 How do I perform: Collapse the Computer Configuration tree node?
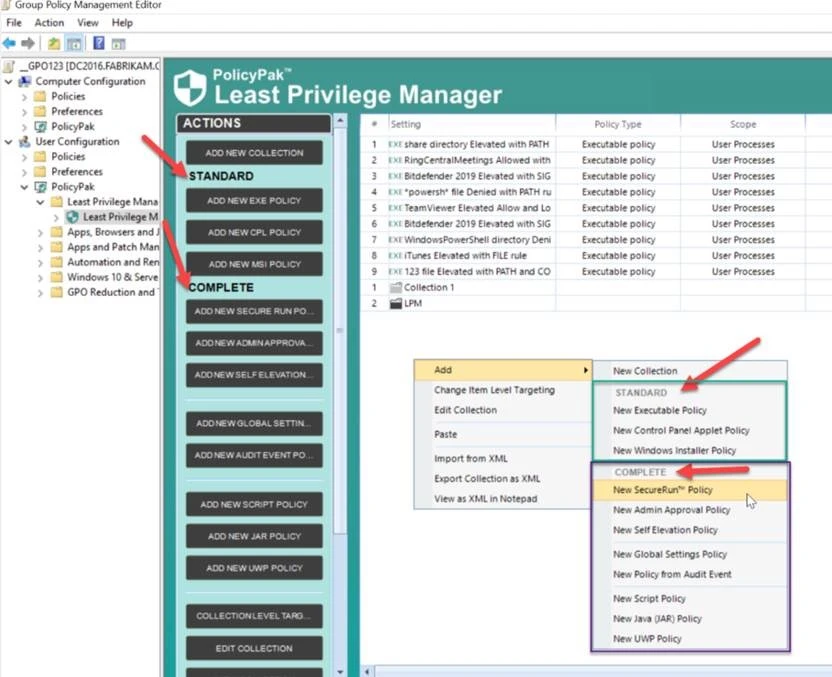click(x=9, y=82)
